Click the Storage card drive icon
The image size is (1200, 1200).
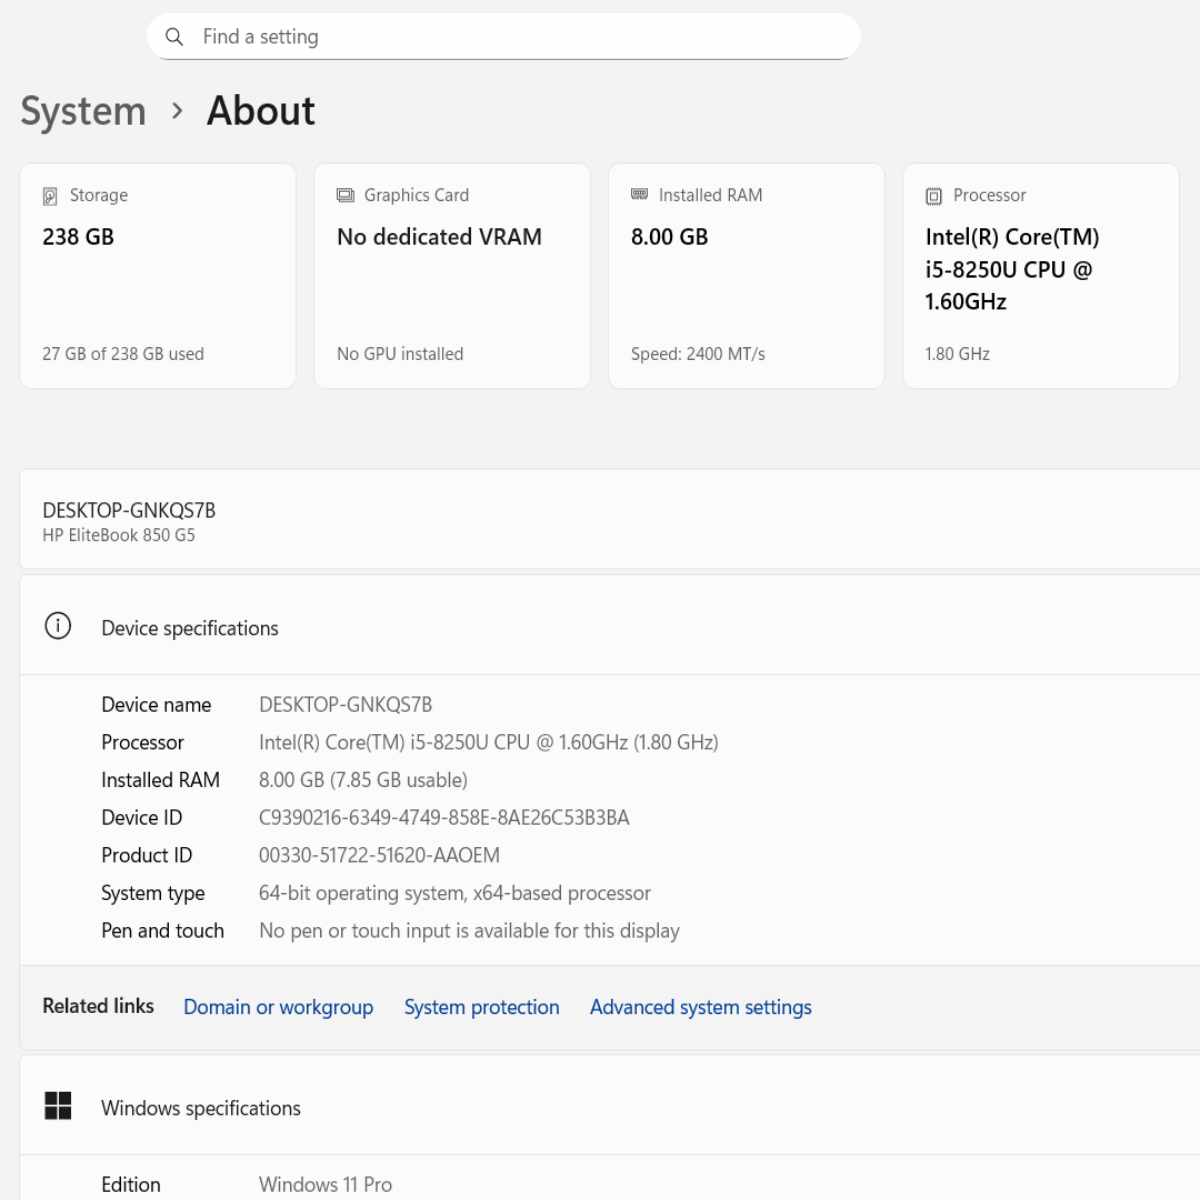[x=50, y=196]
